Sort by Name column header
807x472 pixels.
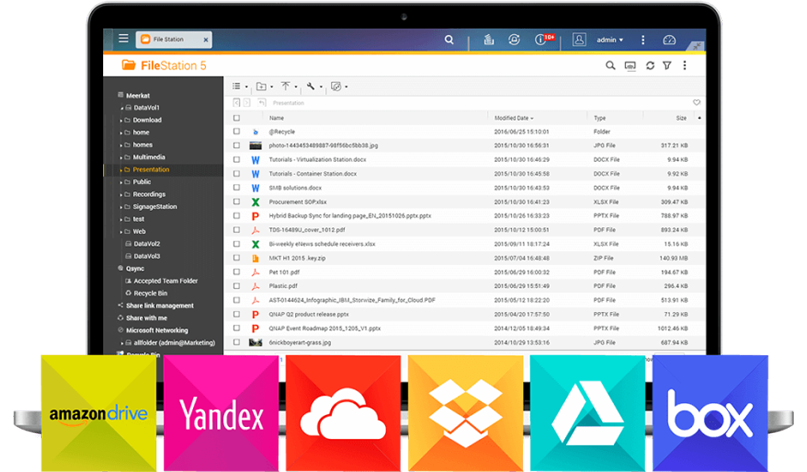point(276,118)
